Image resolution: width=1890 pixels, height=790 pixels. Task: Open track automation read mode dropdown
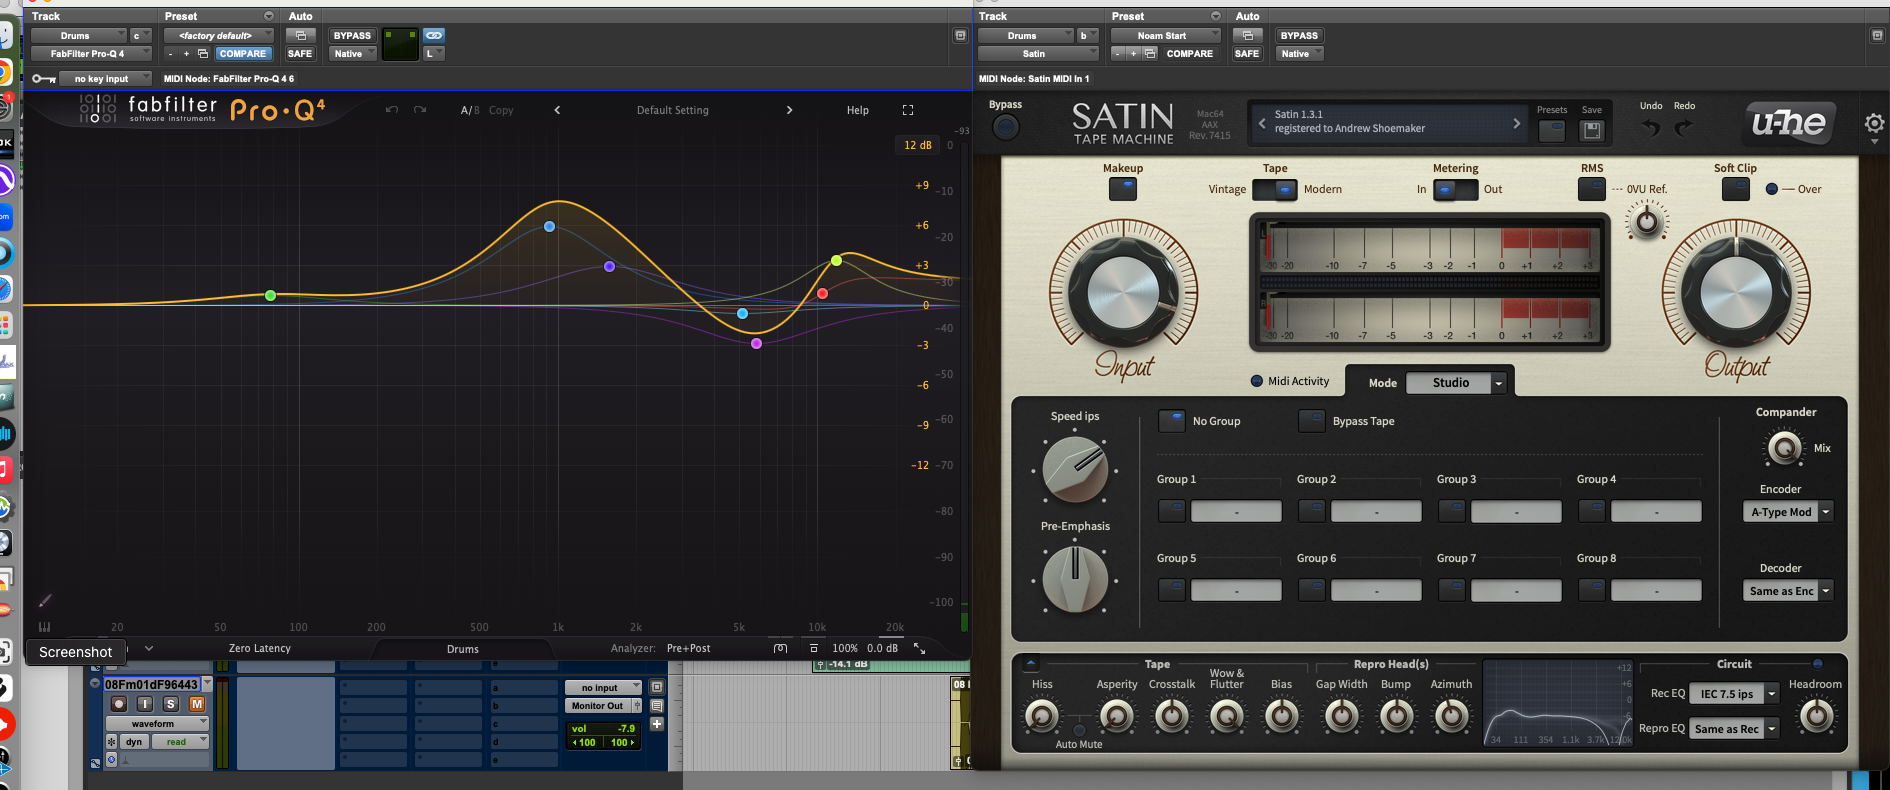[180, 742]
